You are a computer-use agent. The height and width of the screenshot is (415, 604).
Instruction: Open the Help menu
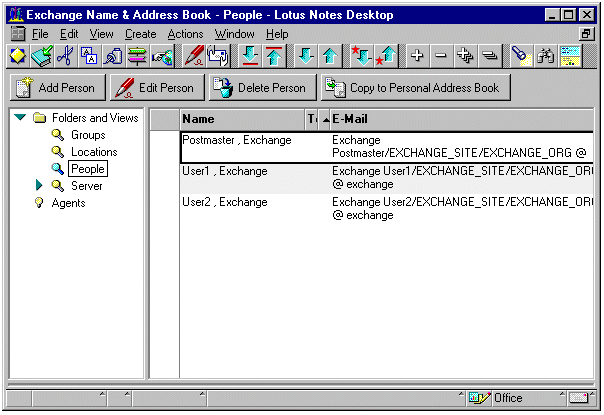277,34
